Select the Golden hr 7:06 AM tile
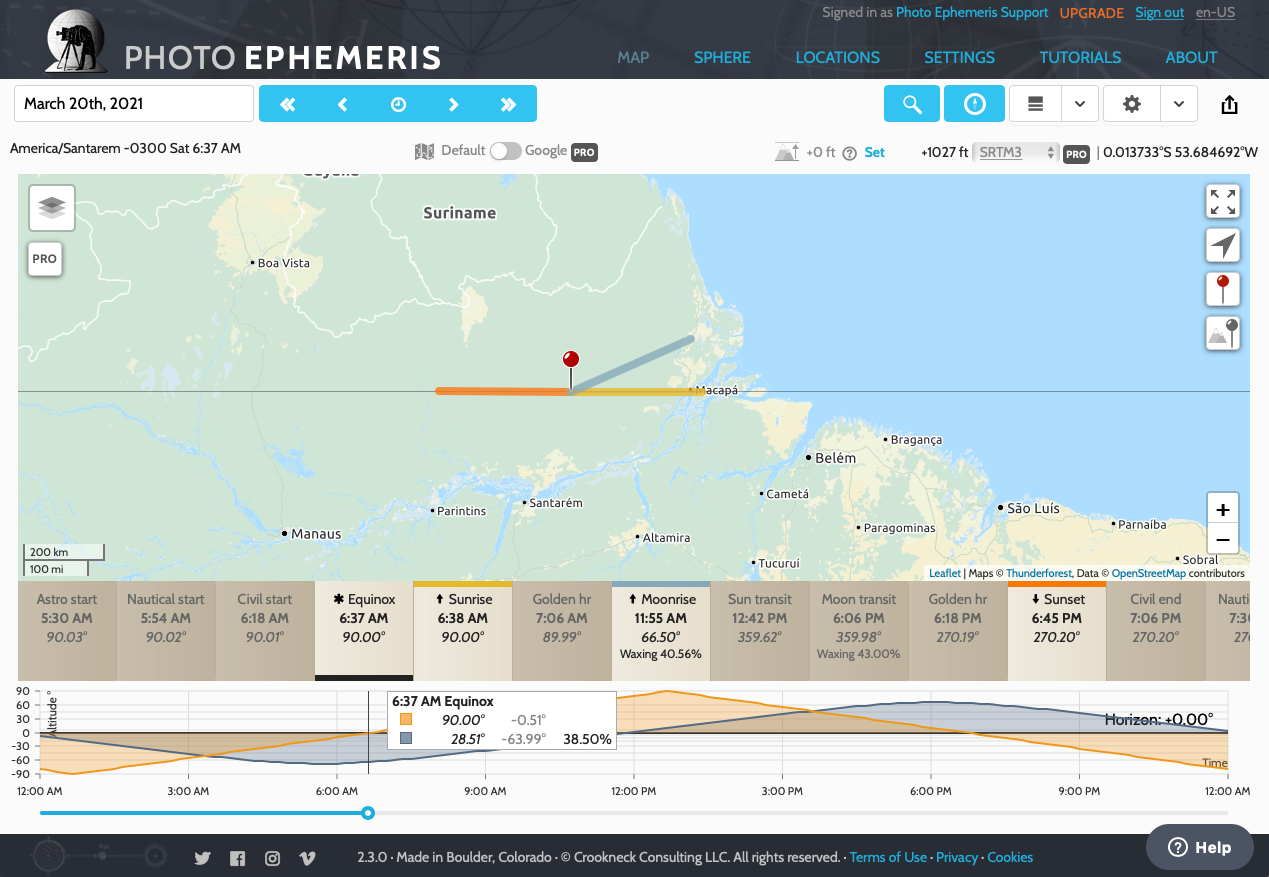 [562, 632]
